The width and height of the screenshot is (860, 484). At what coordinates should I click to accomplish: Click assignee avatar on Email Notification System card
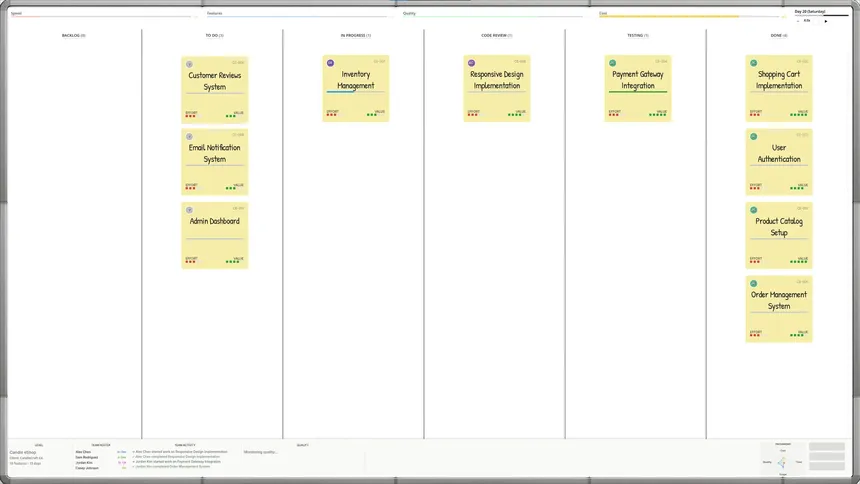pos(189,137)
